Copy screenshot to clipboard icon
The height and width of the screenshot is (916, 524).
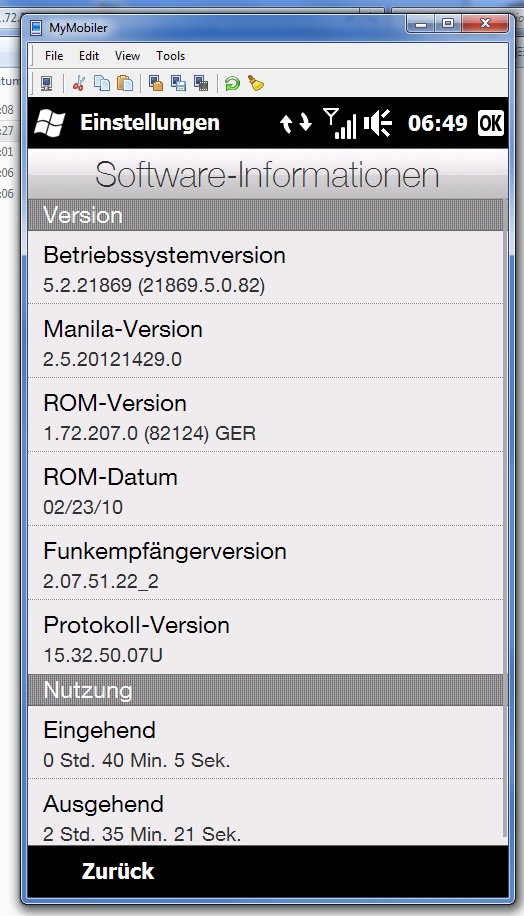pos(155,84)
